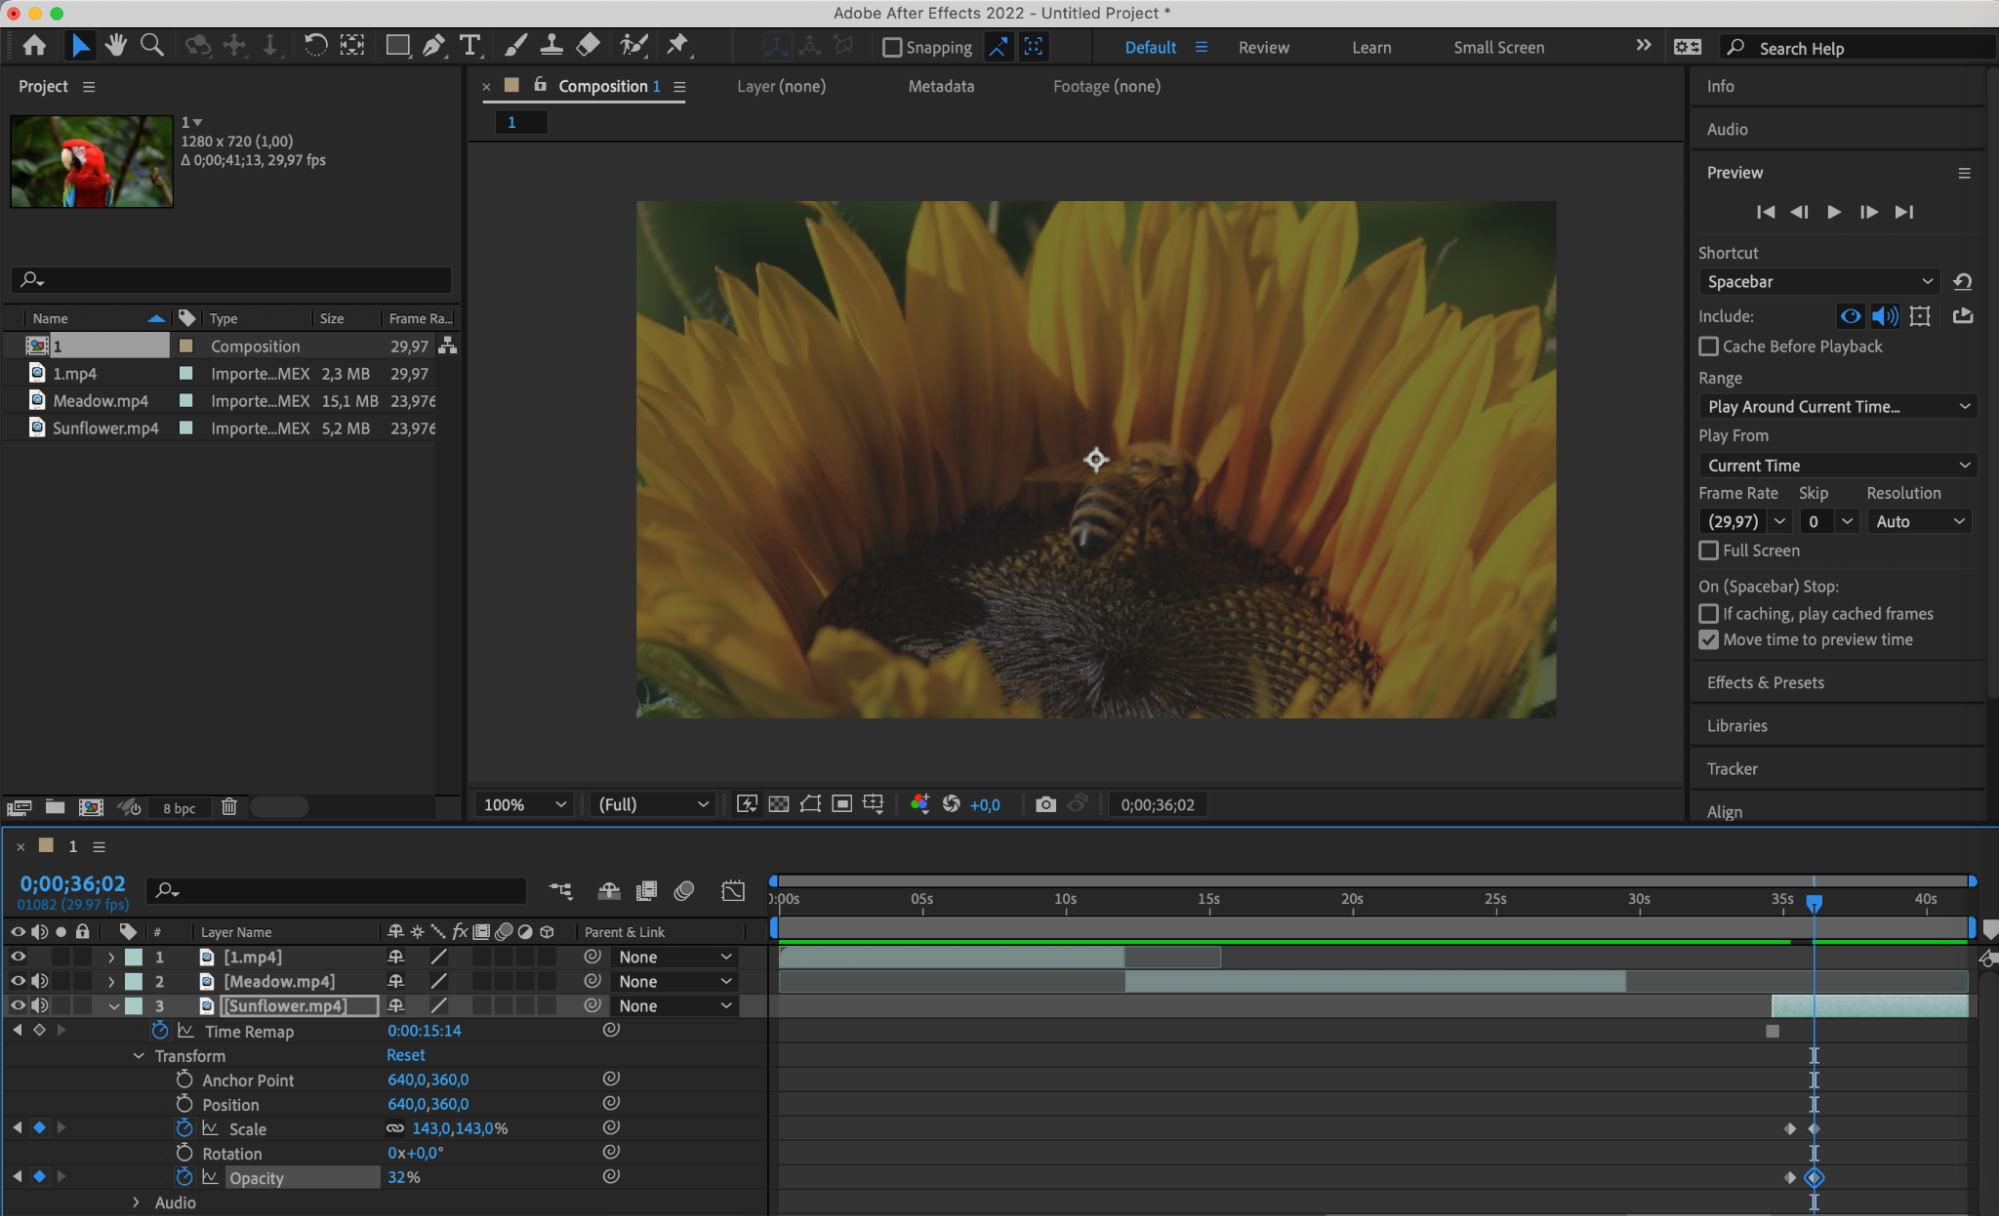Open the Spacebar shortcut dropdown

pos(1817,282)
